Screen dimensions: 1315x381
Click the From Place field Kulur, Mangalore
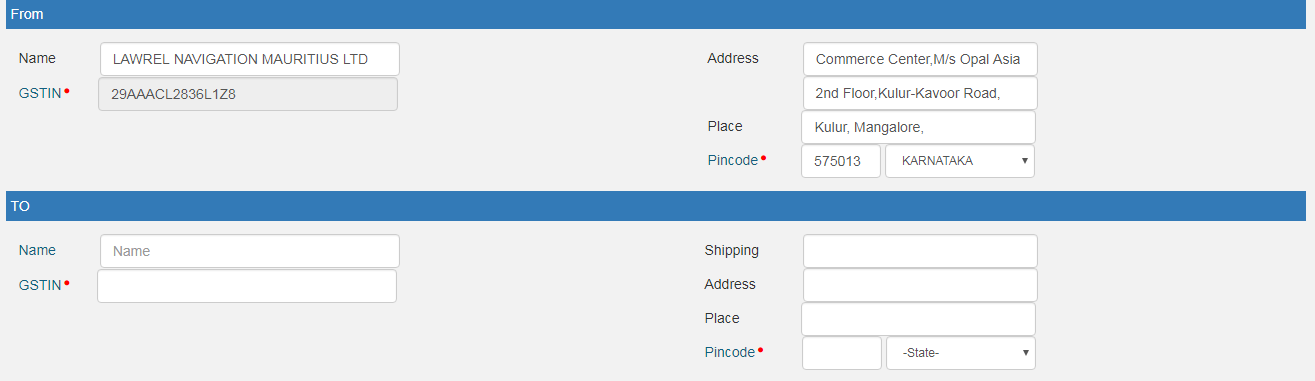pyautogui.click(x=918, y=127)
